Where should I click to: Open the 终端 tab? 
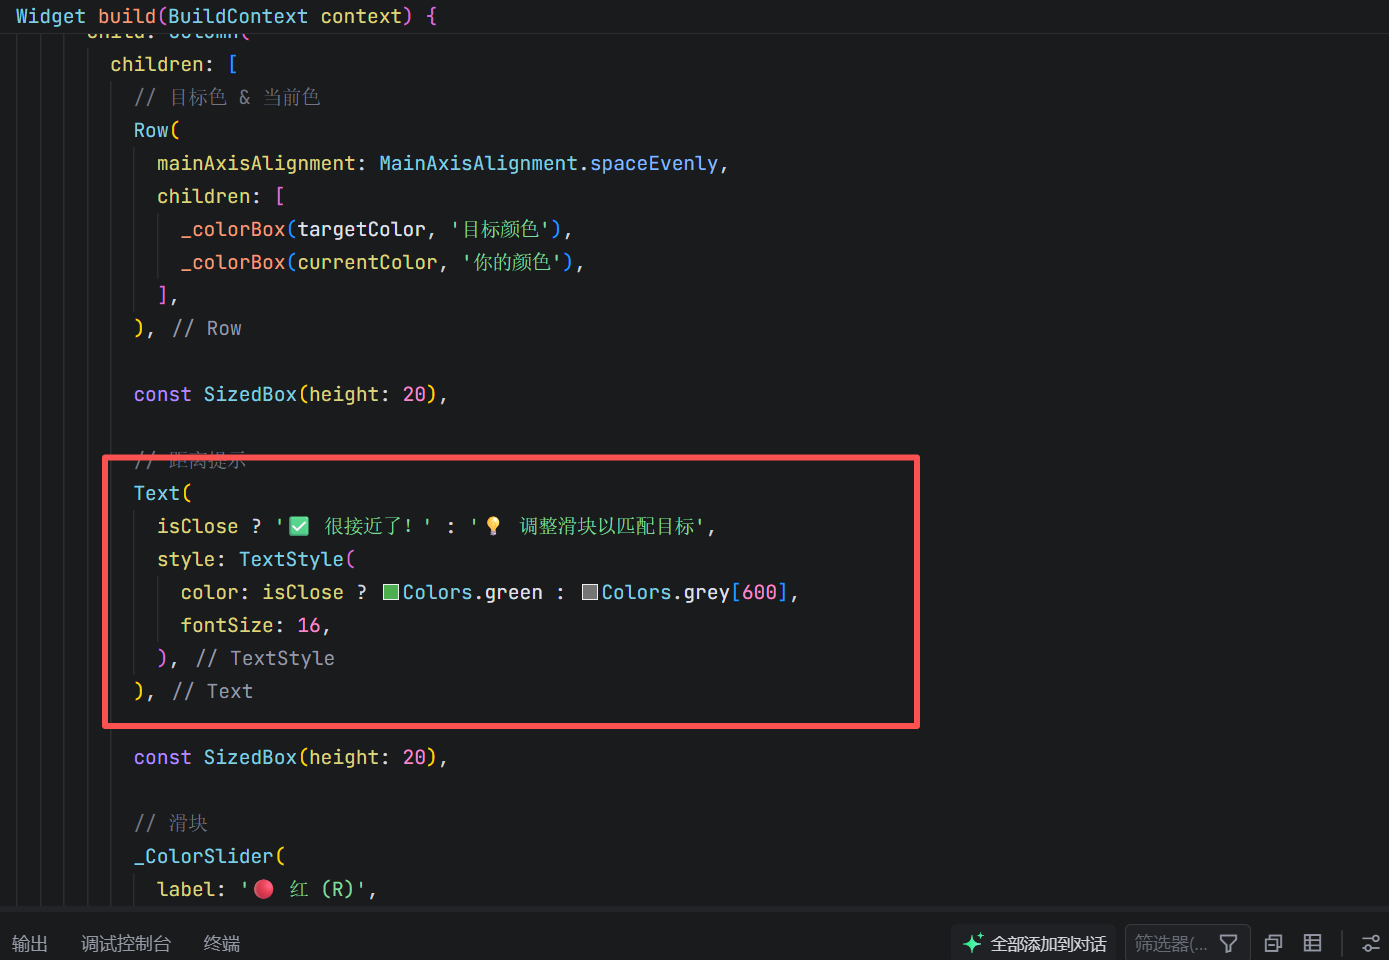click(x=221, y=943)
